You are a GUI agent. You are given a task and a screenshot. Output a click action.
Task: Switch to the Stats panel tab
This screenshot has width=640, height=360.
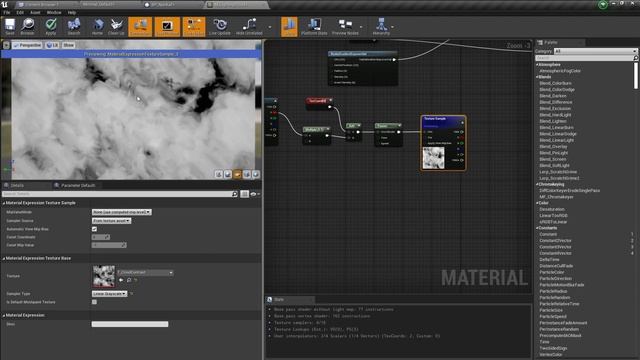click(x=279, y=300)
